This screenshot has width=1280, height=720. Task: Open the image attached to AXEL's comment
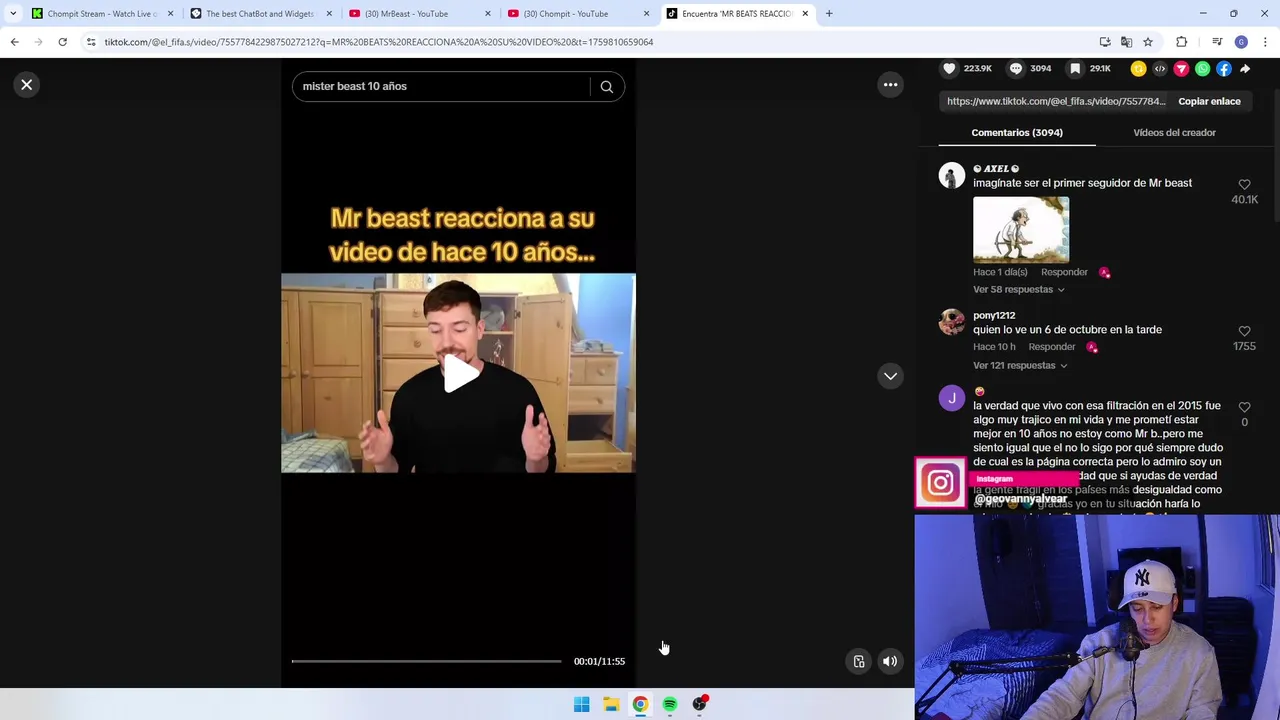click(1021, 230)
